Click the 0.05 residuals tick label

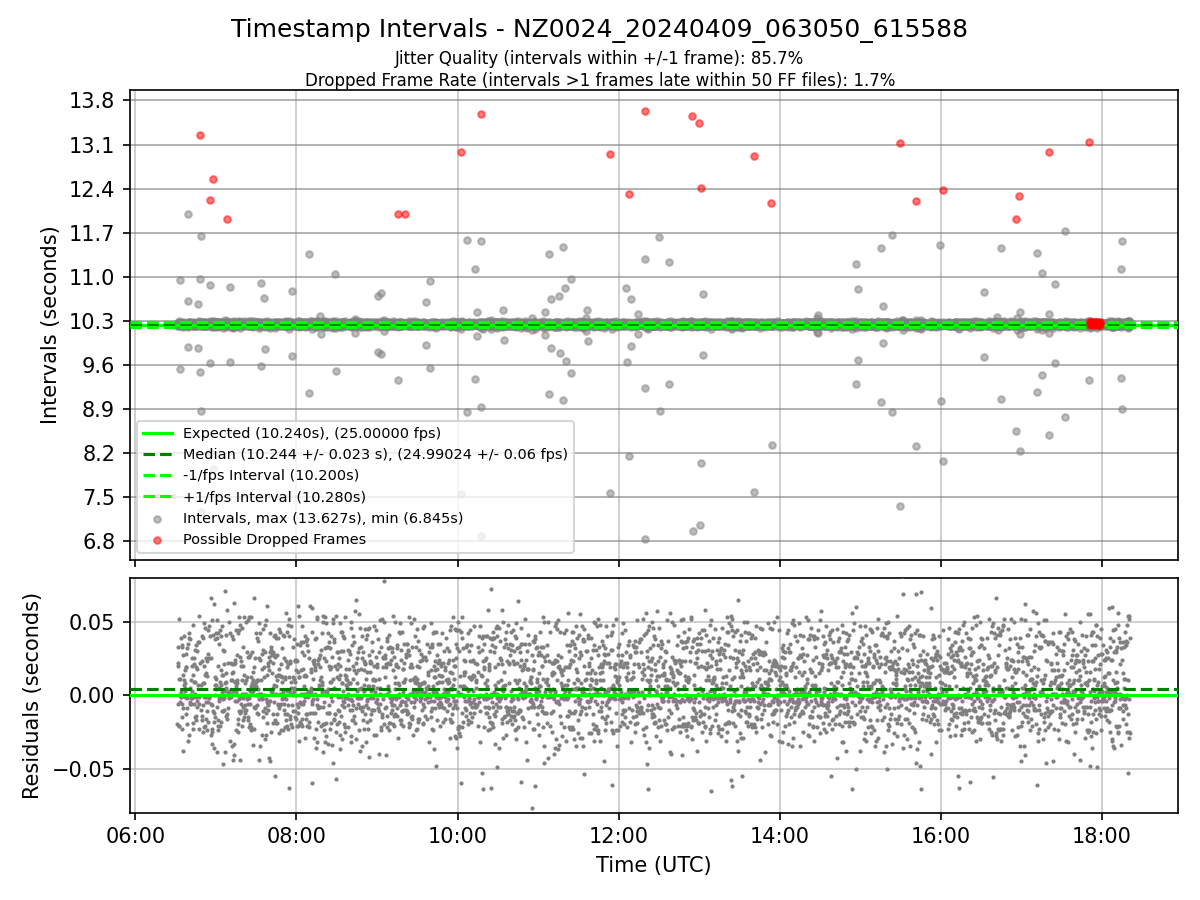point(94,622)
